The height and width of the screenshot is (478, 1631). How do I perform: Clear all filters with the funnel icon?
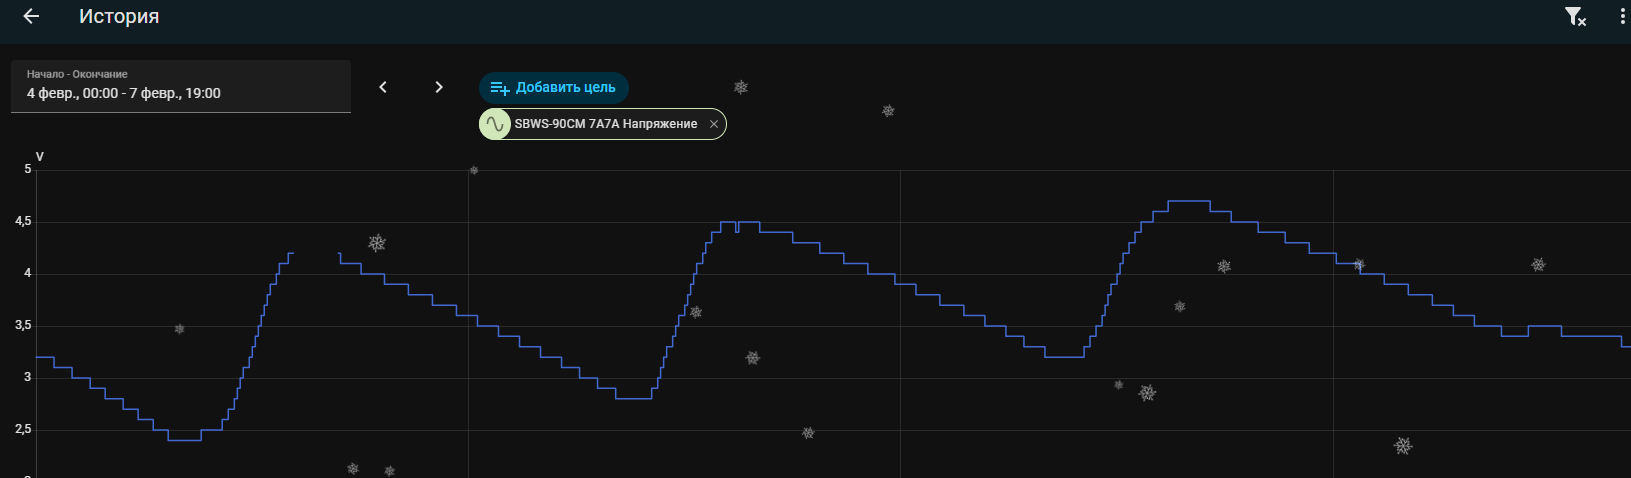(1574, 17)
